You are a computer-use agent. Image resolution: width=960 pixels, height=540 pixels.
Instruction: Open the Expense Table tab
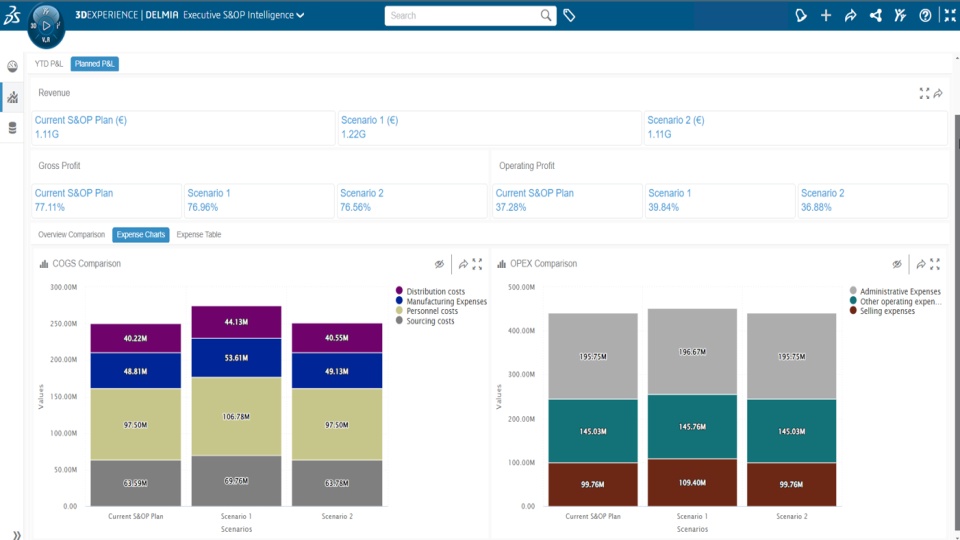(198, 234)
